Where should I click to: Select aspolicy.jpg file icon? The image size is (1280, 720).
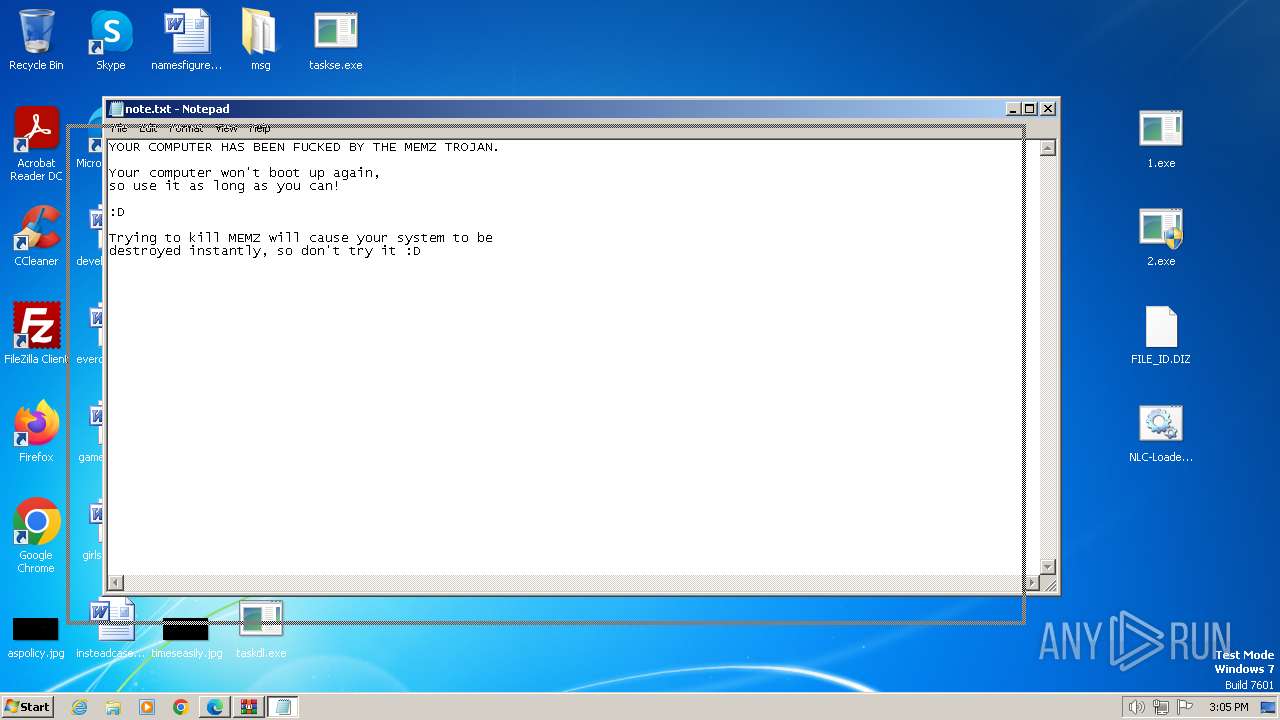[36, 638]
